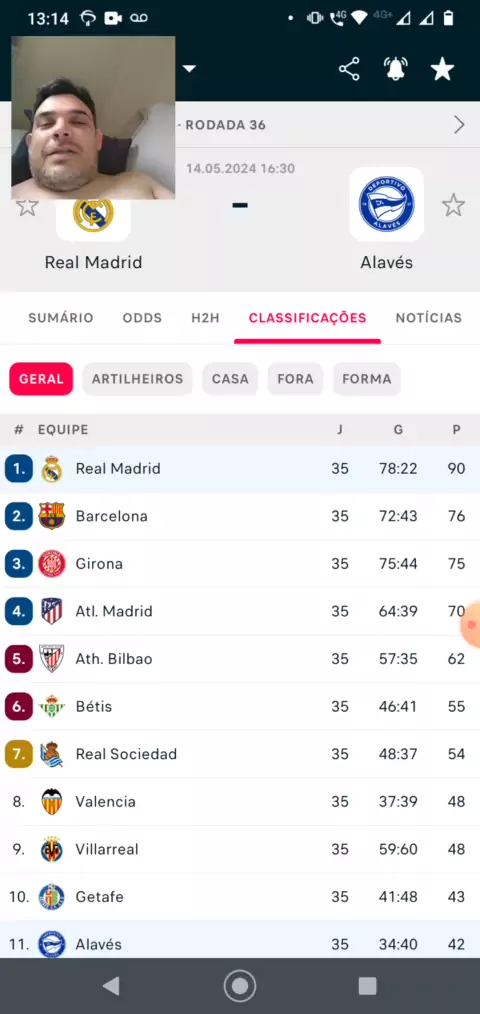Go to next round with Rodada 36 chevron
The width and height of the screenshot is (480, 1014).
pyautogui.click(x=459, y=125)
